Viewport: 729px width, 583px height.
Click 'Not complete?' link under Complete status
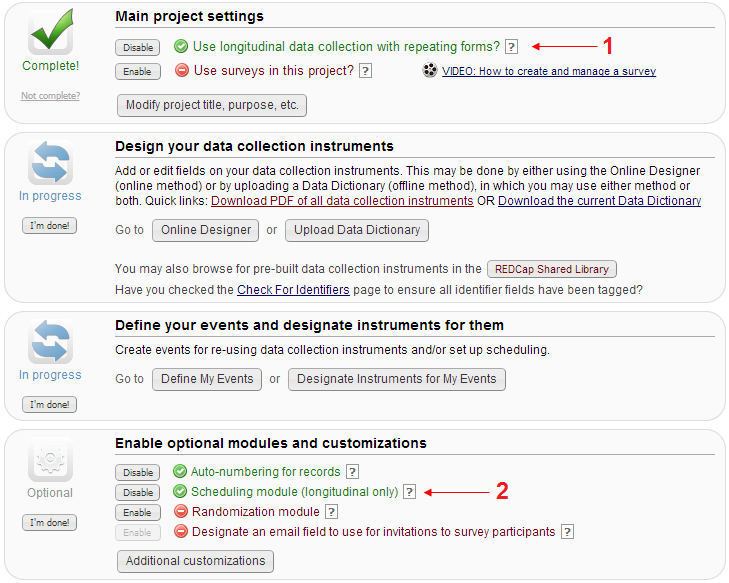coord(50,96)
